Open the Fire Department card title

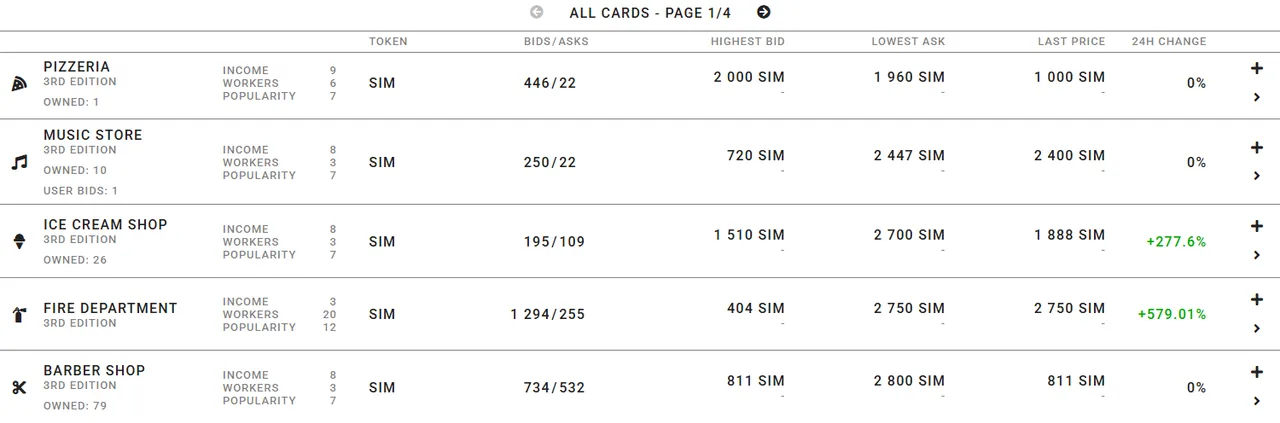(x=110, y=308)
